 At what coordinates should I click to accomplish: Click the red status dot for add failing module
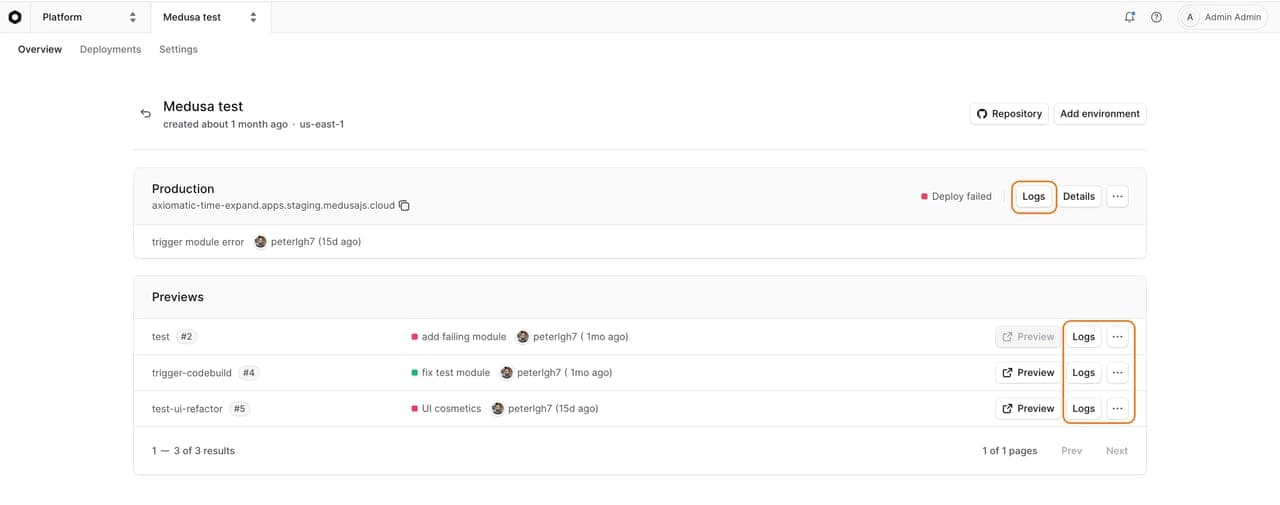414,337
